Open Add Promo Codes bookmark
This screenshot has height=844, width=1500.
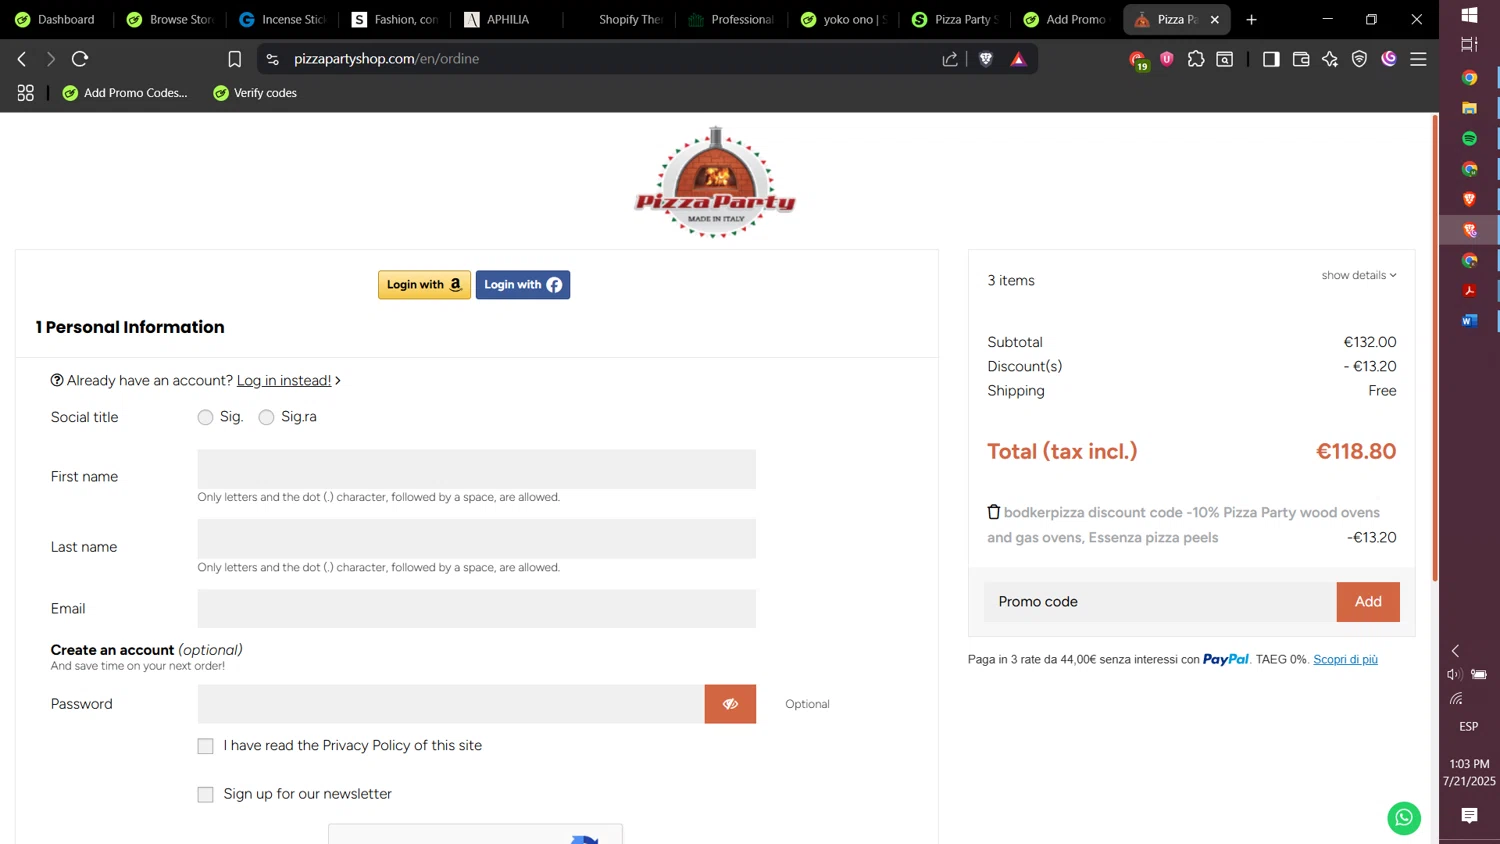125,93
